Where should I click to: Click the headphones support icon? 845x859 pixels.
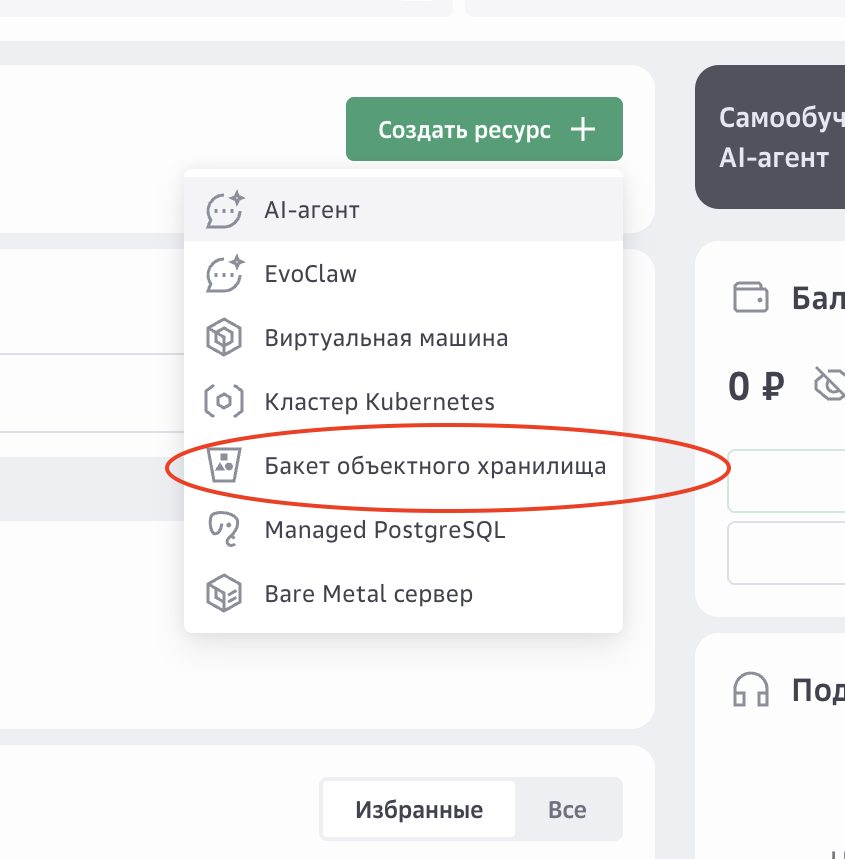[x=750, y=690]
